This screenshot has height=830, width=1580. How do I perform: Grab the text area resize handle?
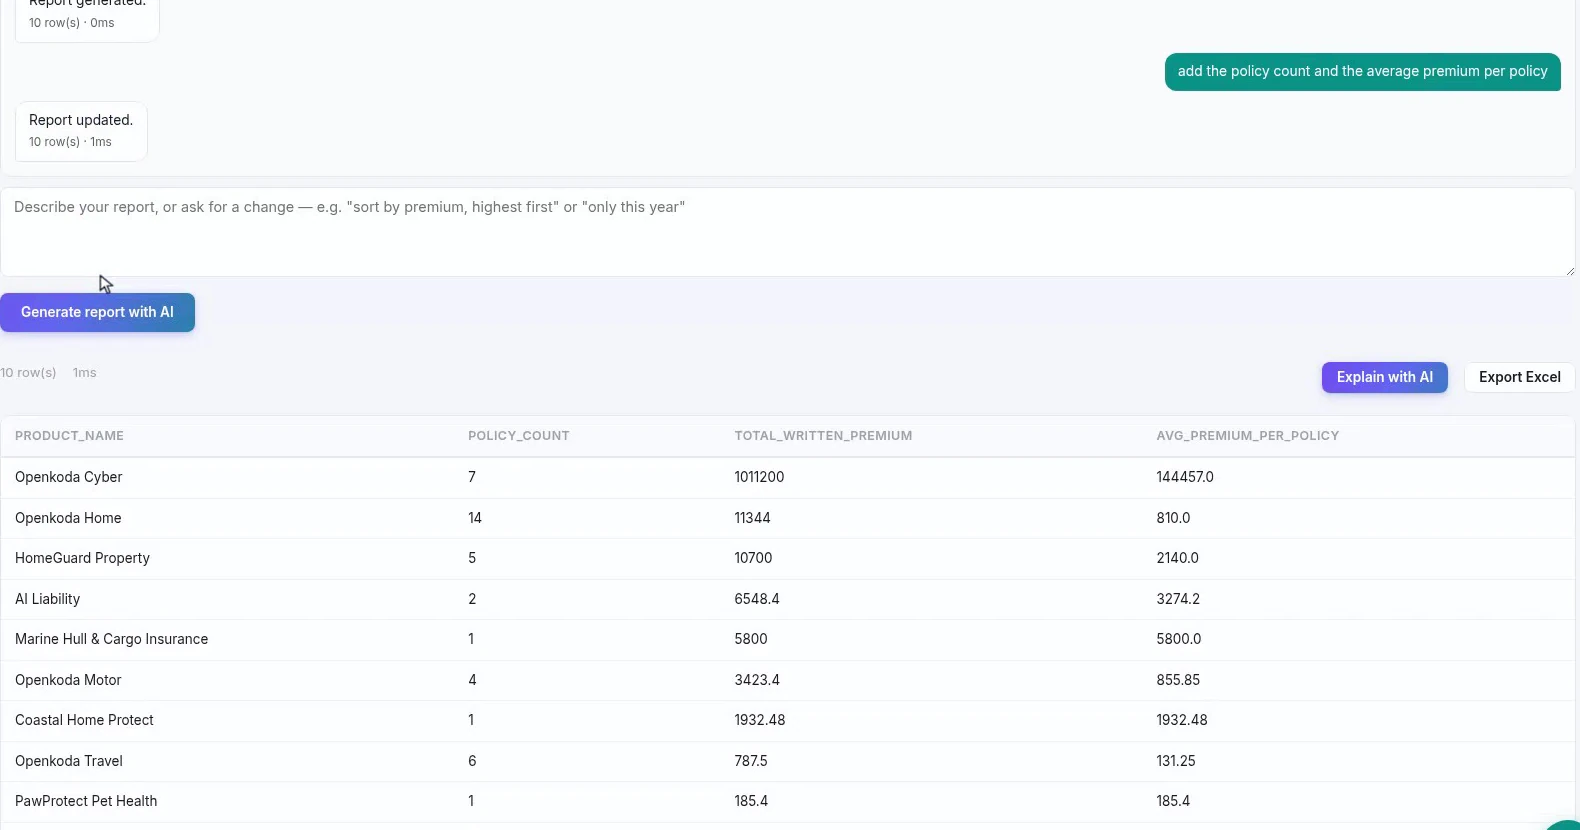1568,270
